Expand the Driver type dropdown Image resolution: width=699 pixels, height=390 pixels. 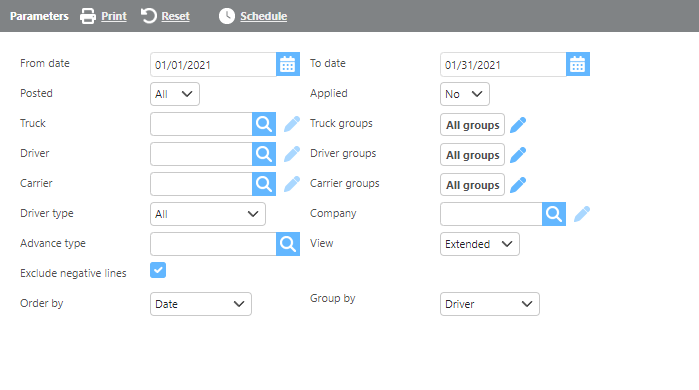[208, 214]
